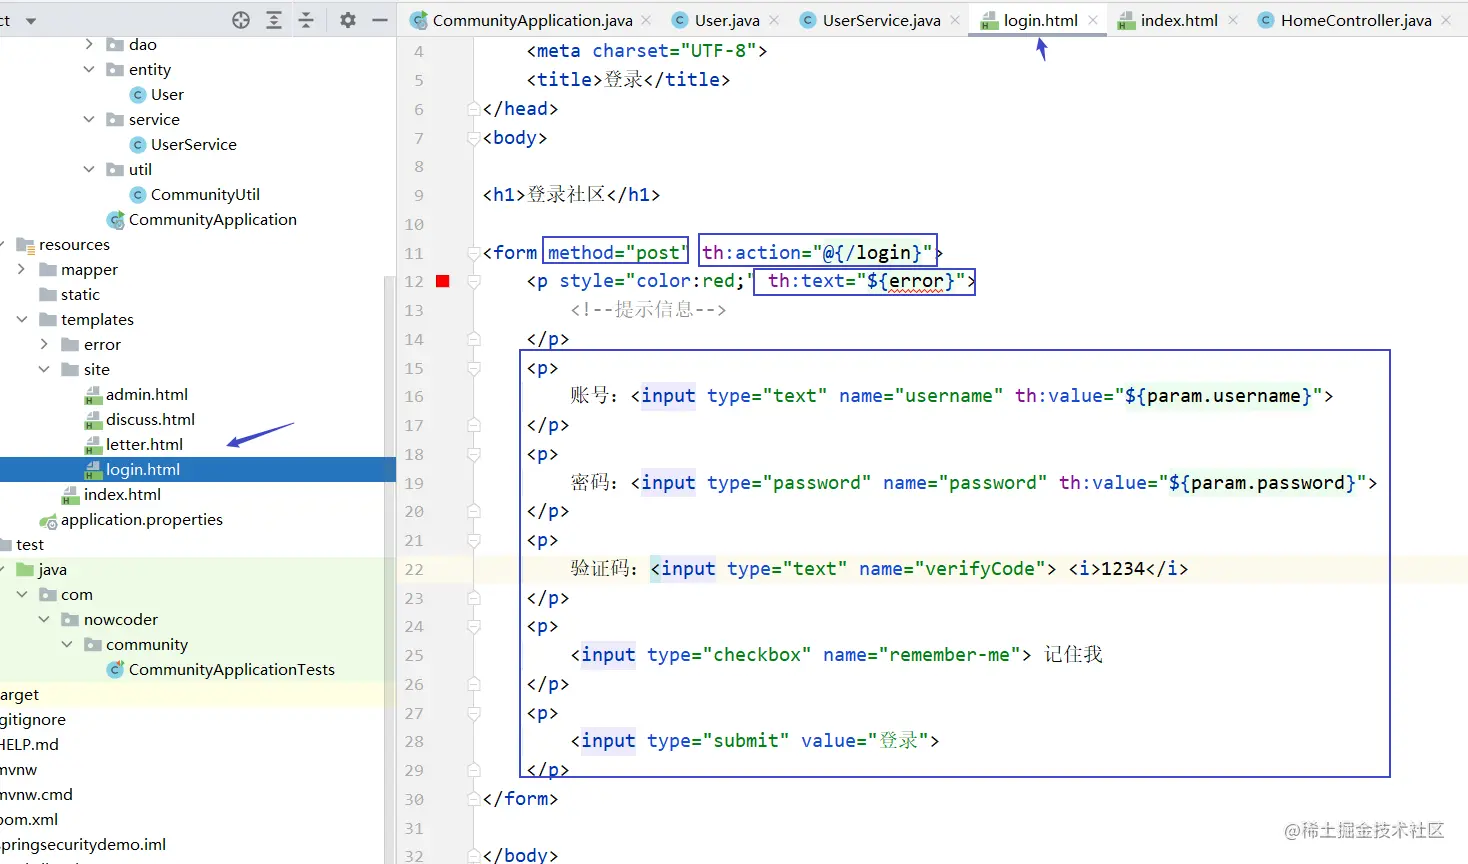The height and width of the screenshot is (864, 1468).
Task: Collapse the nowcoder package
Action: pyautogui.click(x=44, y=619)
